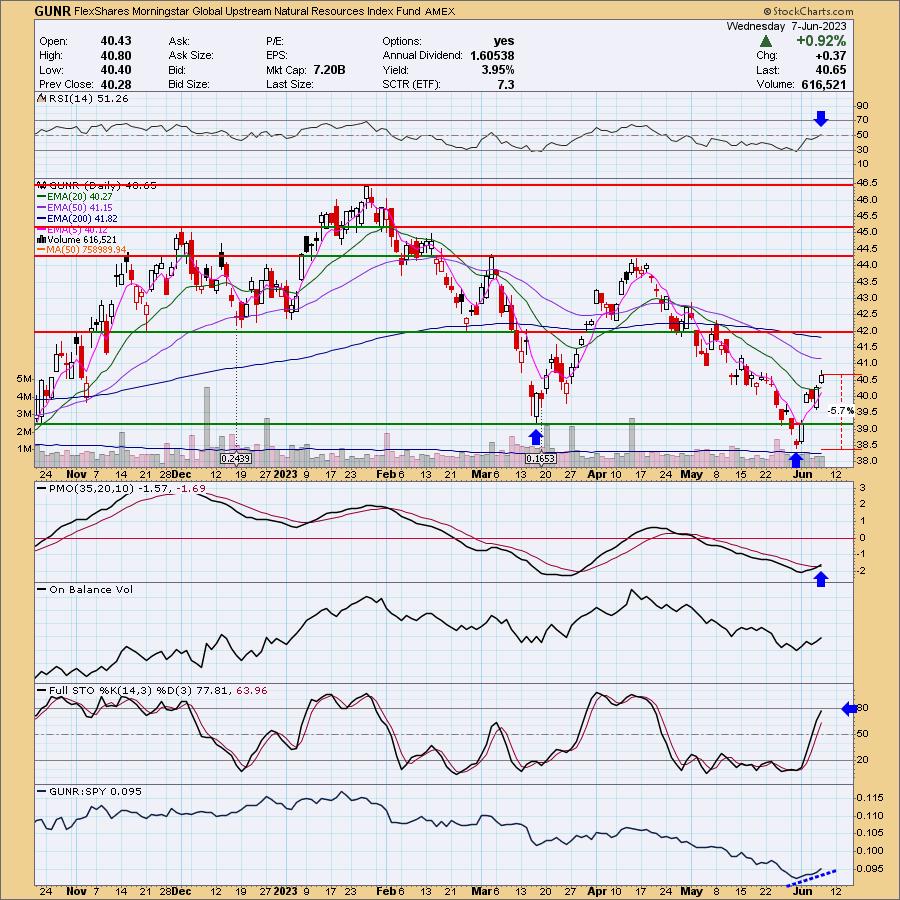900x900 pixels.
Task: Click the GUNR (Daily) 40.65 legend label
Action: [x=103, y=185]
